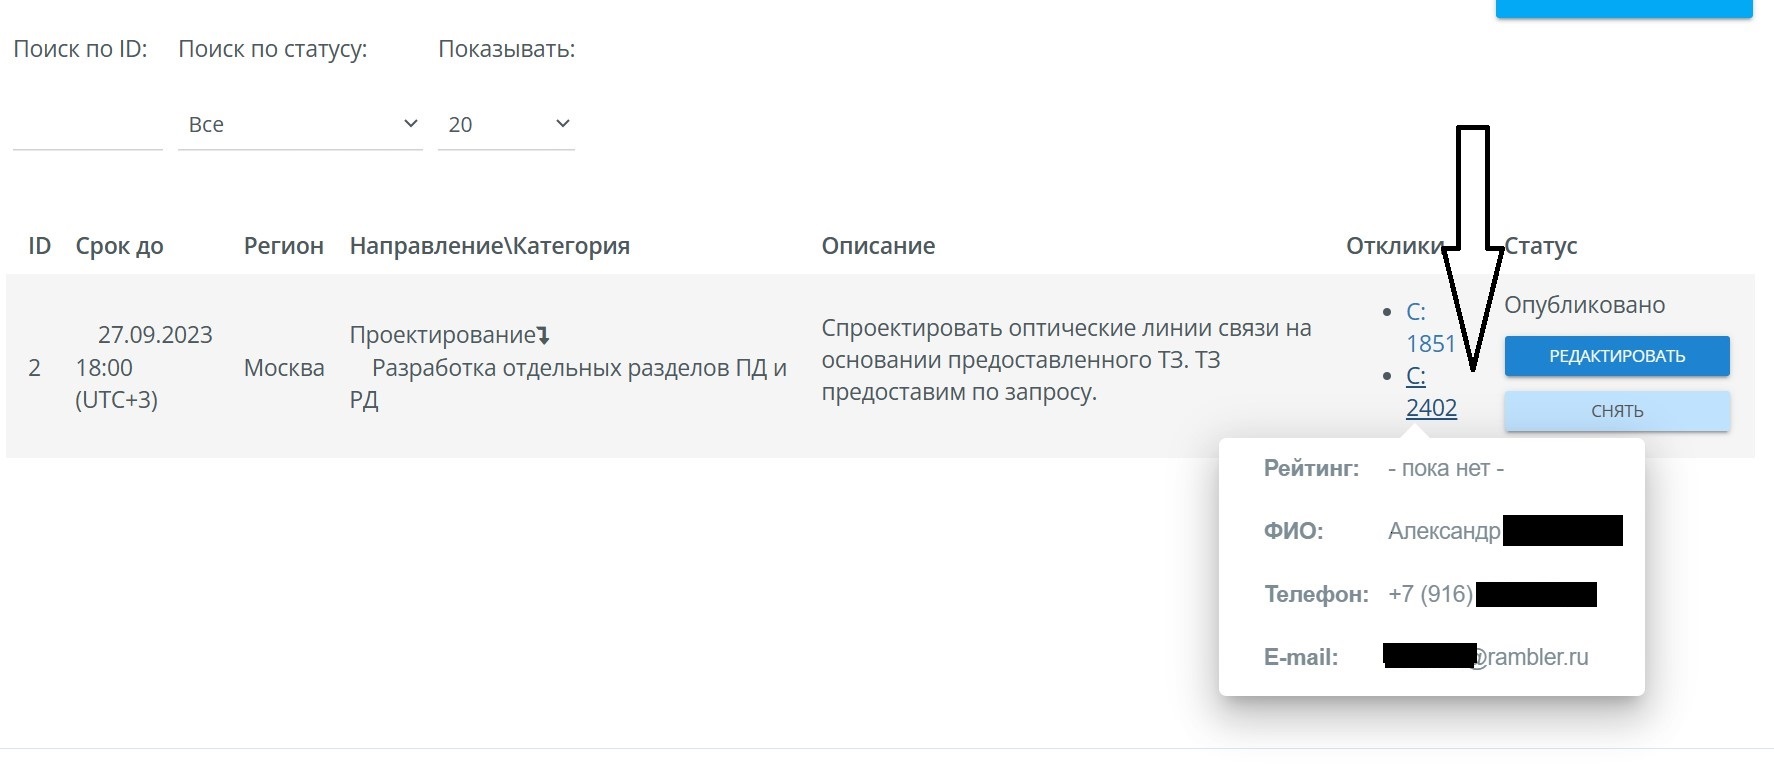Select the Регион column header

pyautogui.click(x=284, y=246)
